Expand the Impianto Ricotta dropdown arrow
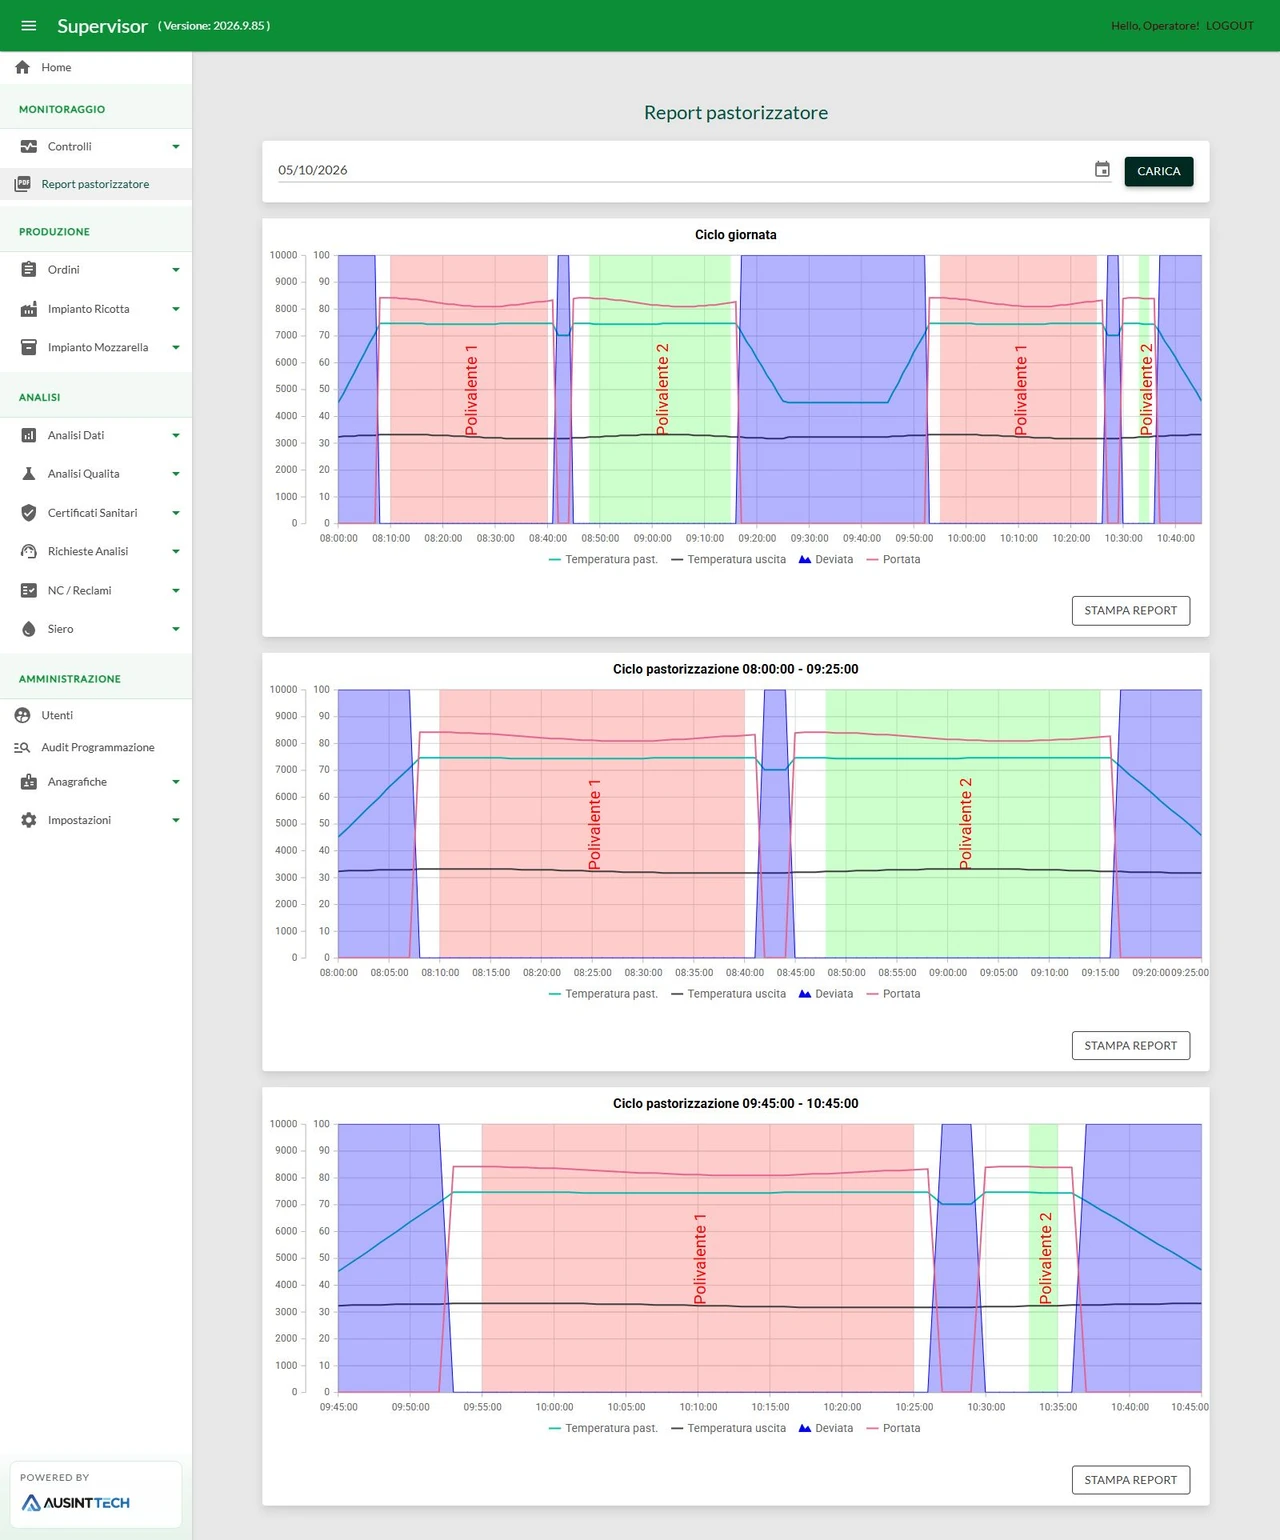The image size is (1280, 1540). click(176, 309)
